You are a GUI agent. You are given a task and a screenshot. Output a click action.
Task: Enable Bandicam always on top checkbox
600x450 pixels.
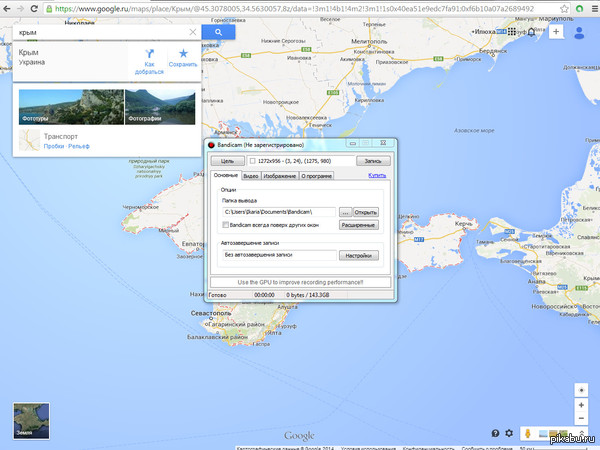point(226,225)
